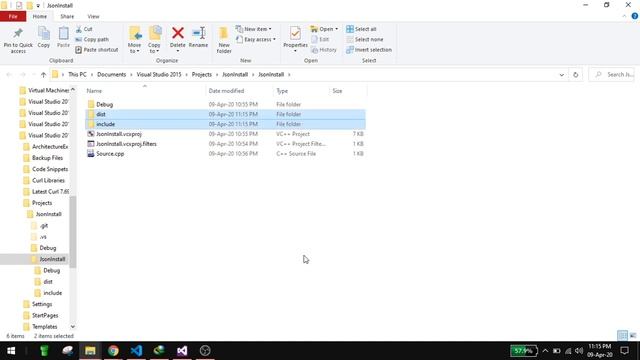Click Select all
The width and height of the screenshot is (640, 360).
[x=361, y=29]
